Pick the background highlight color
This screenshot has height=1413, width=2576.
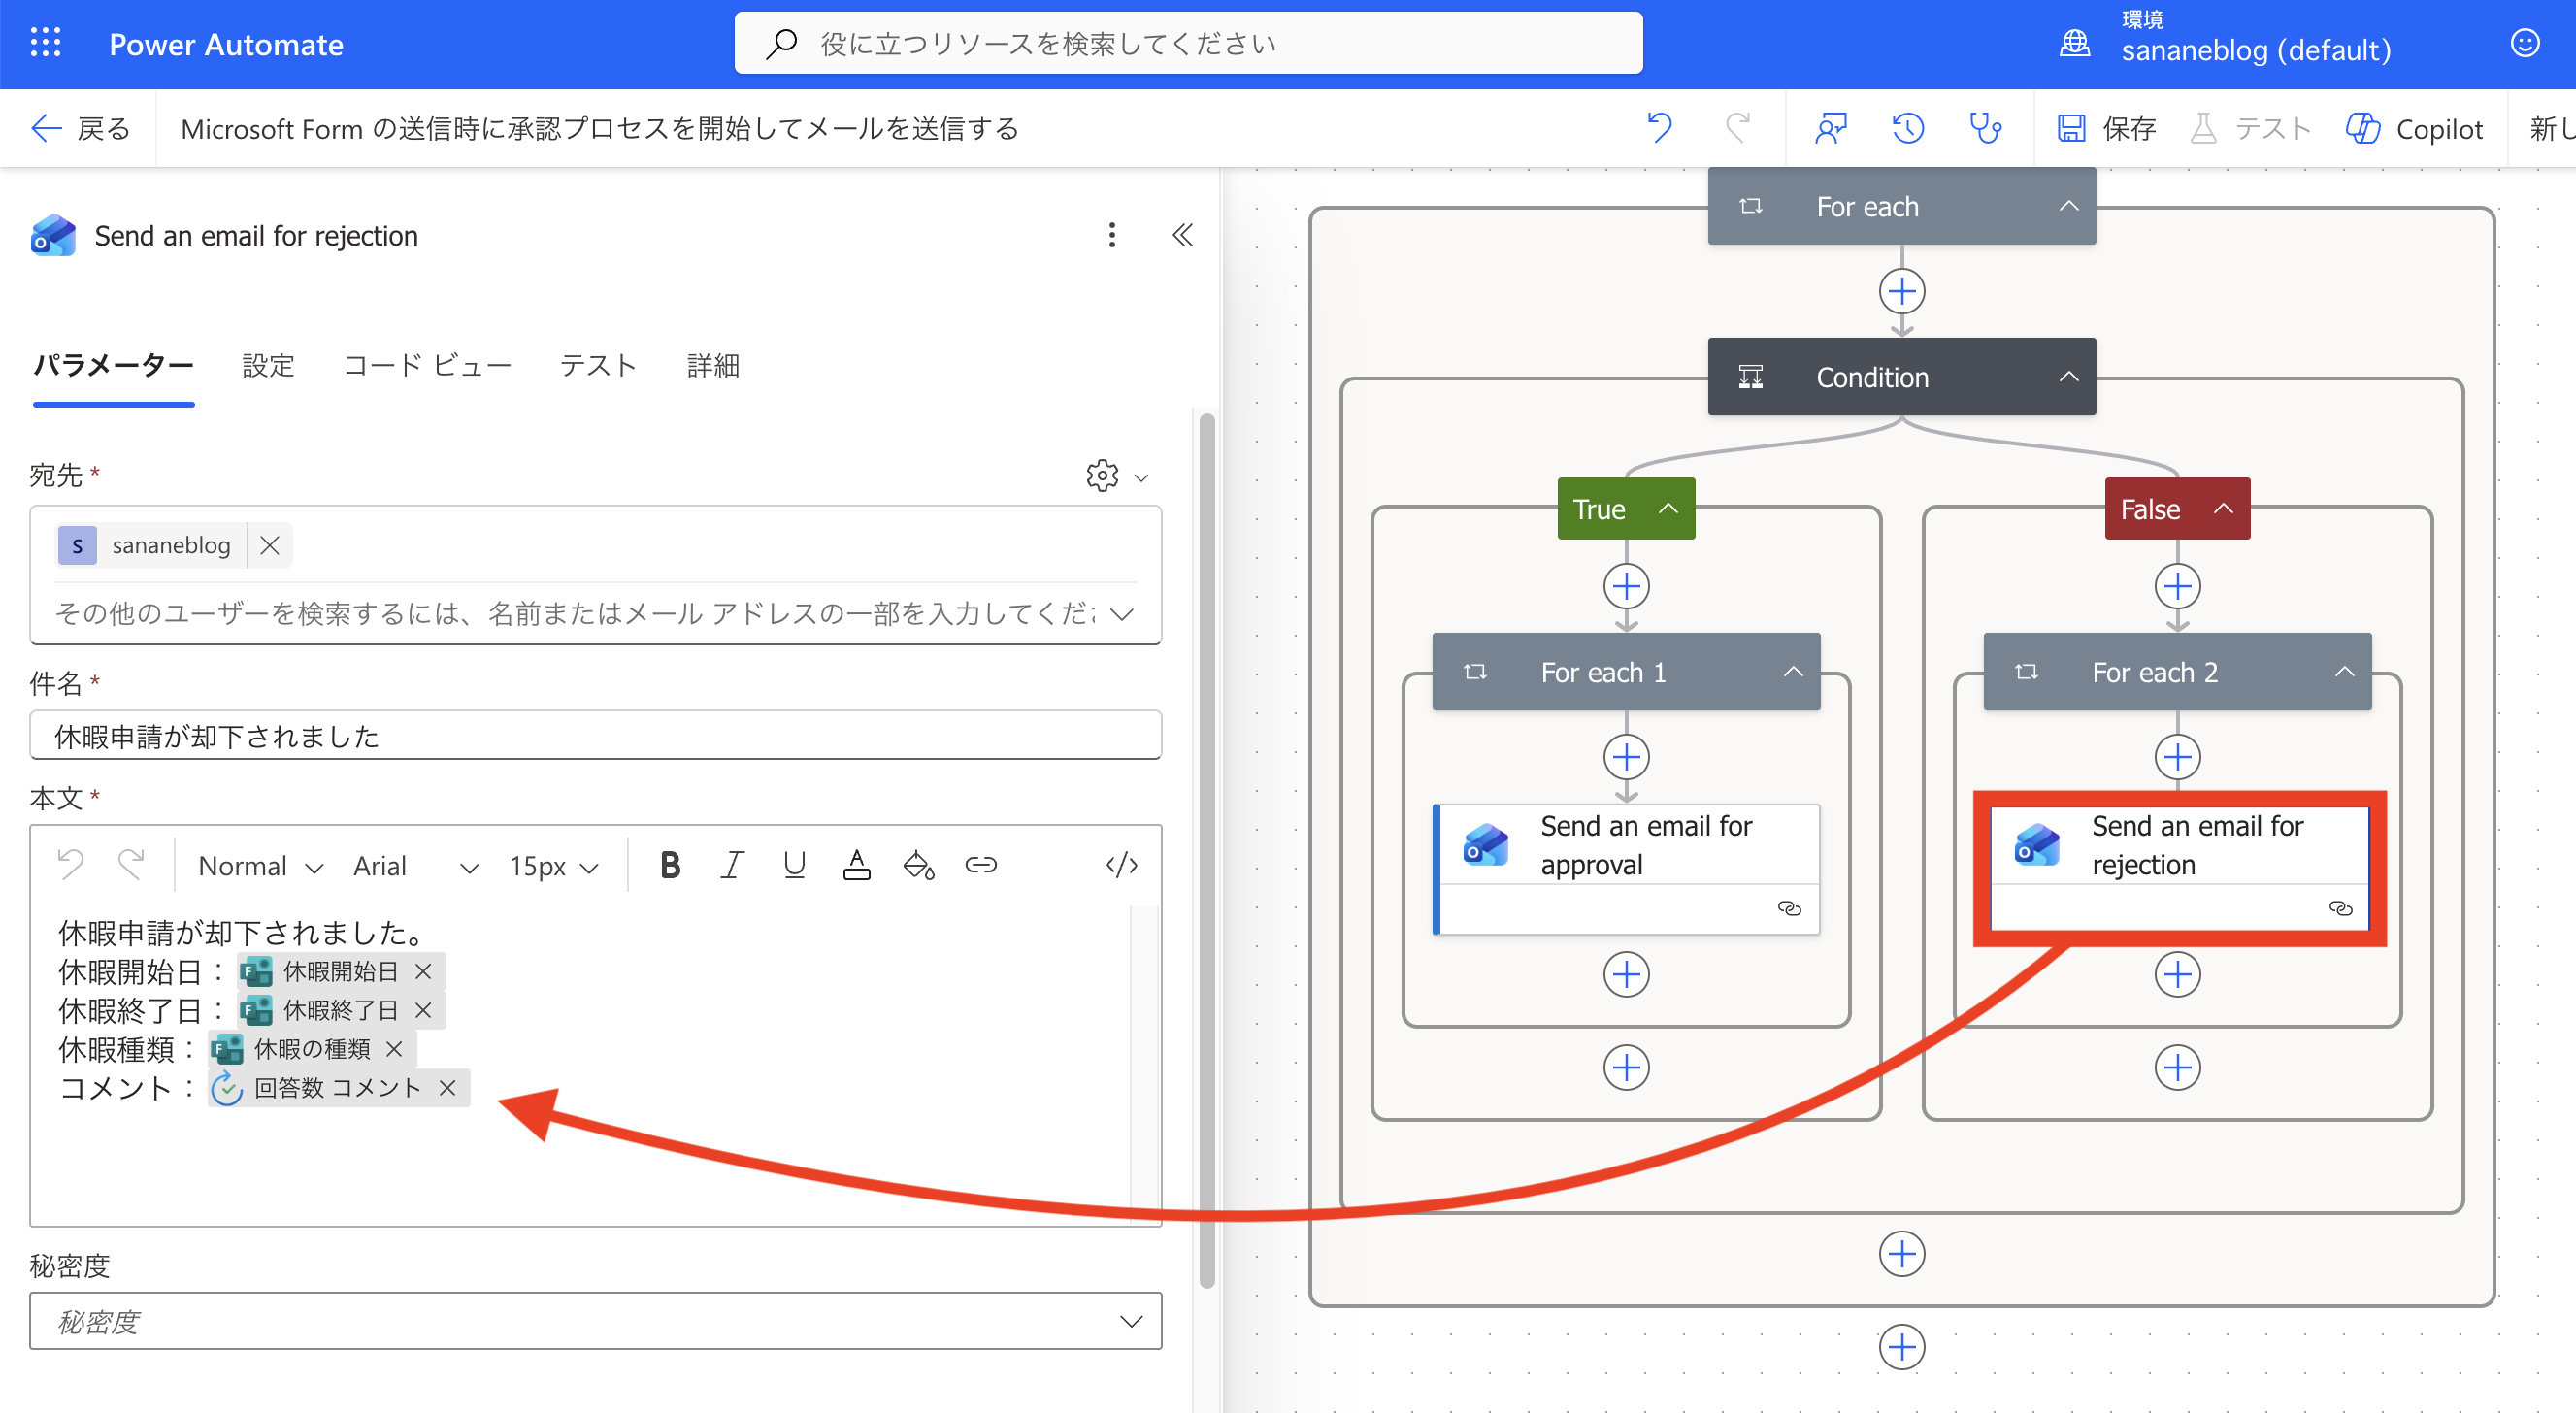coord(918,865)
